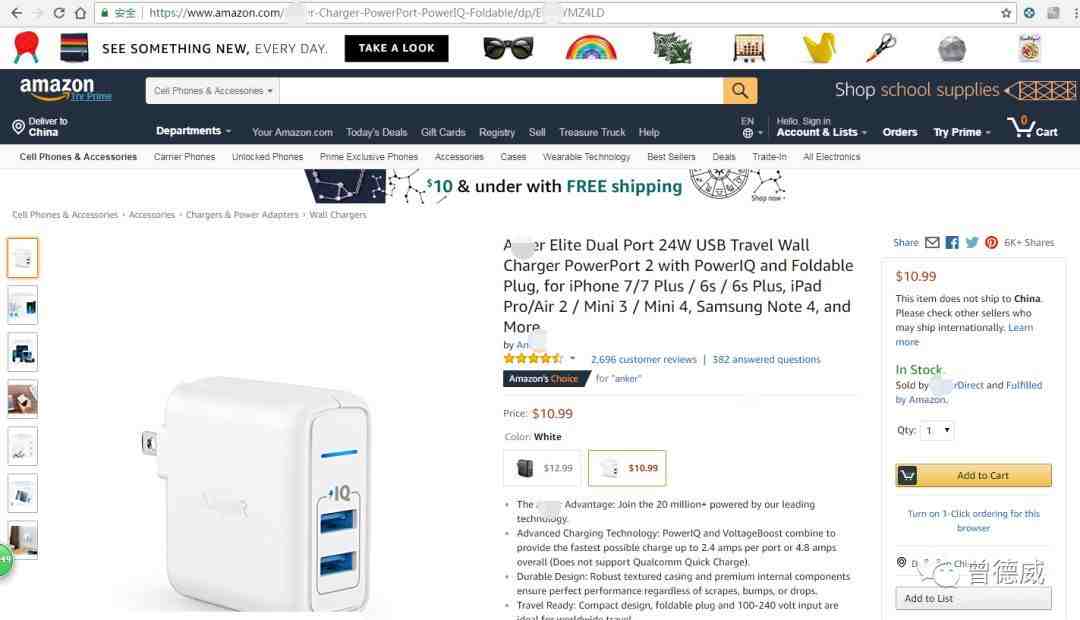This screenshot has width=1080, height=620.
Task: Go to browser home icon
Action: pos(81,13)
